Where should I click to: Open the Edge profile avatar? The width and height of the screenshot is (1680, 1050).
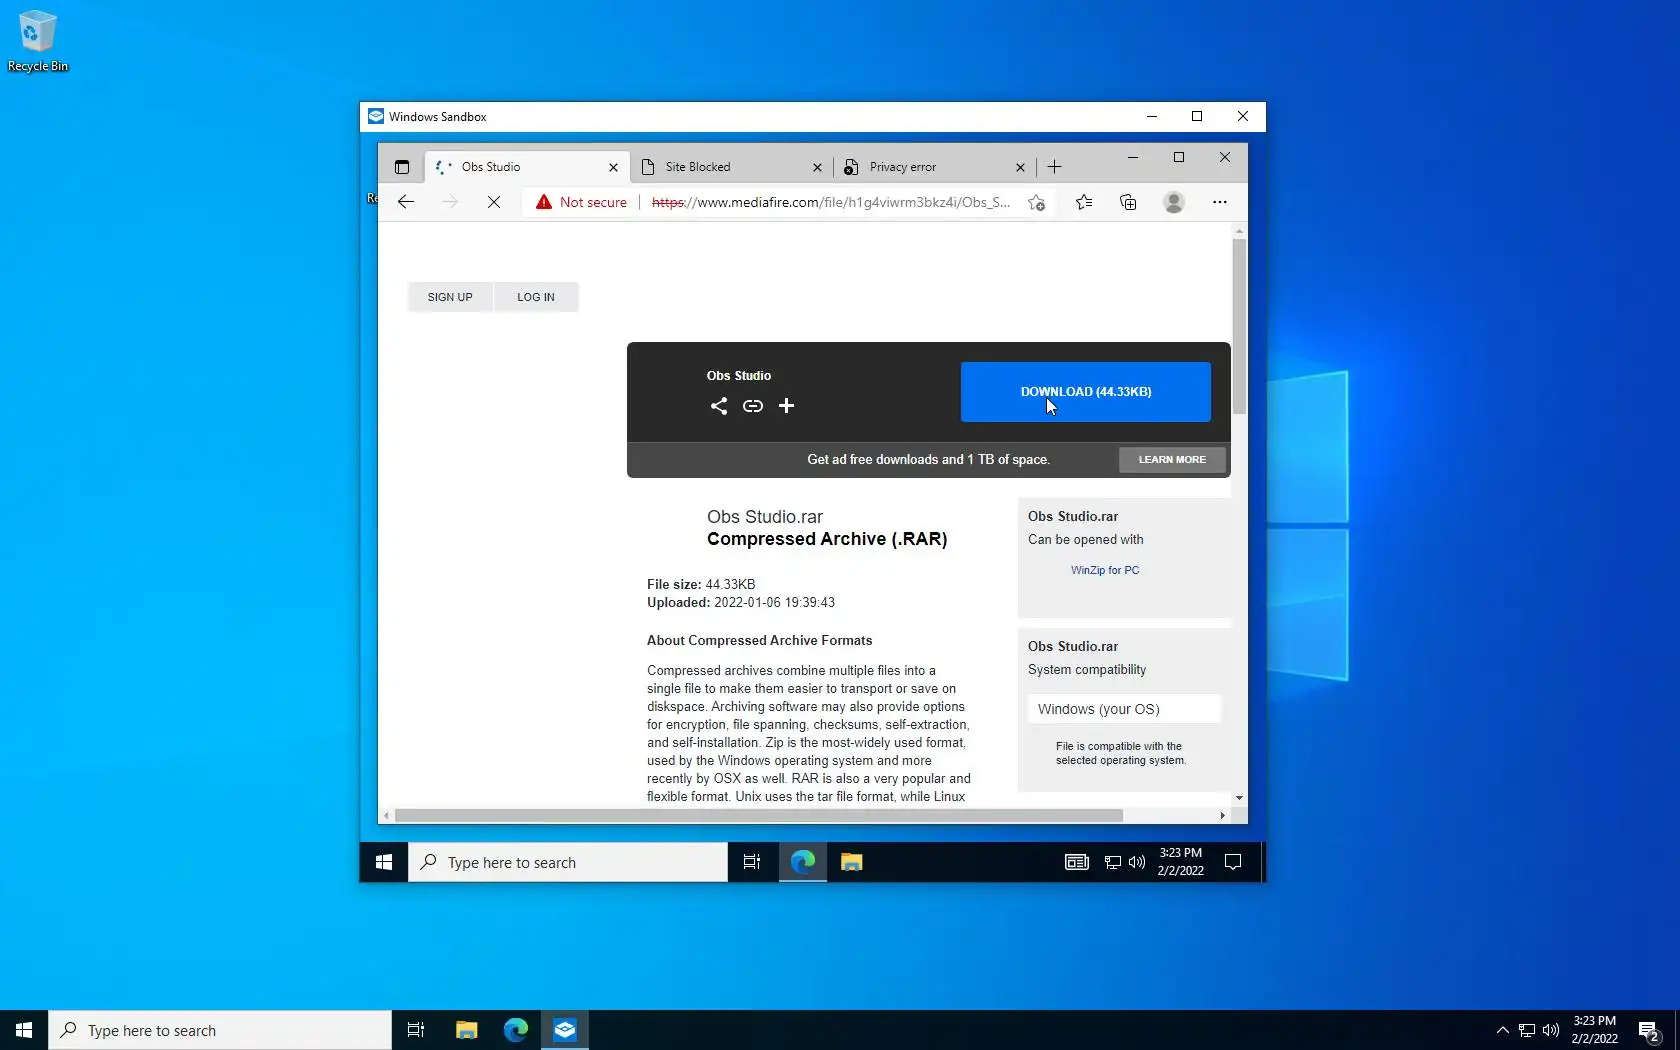point(1174,202)
